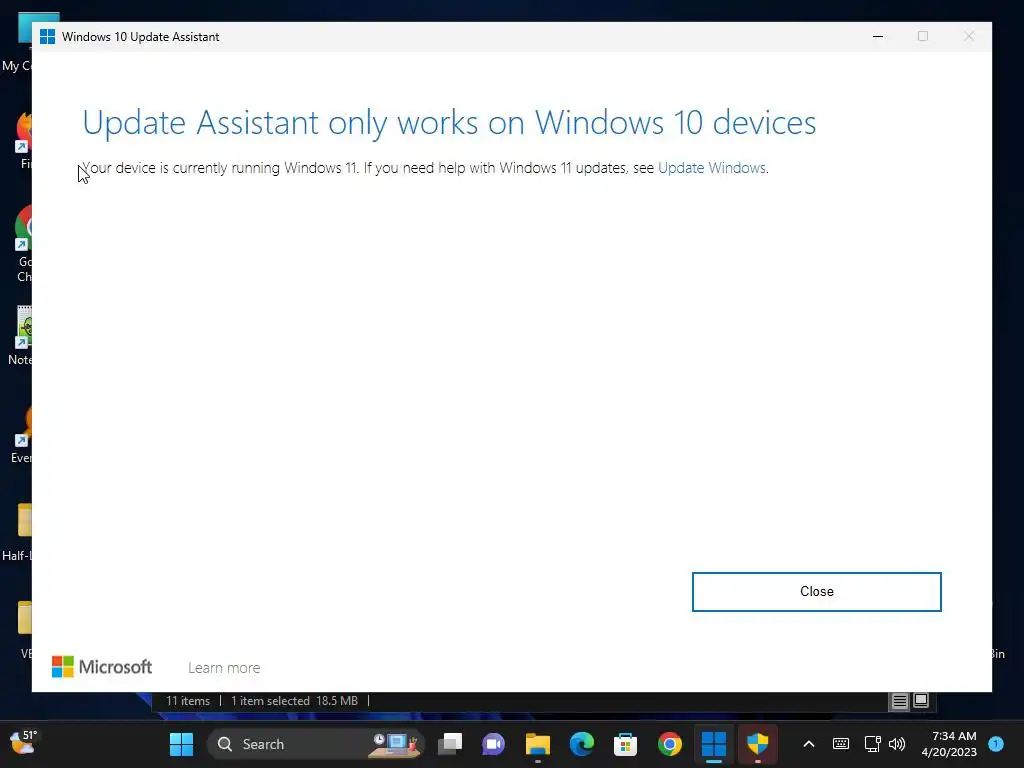
Task: Minimize the Windows 10 Update Assistant window
Action: (x=878, y=37)
